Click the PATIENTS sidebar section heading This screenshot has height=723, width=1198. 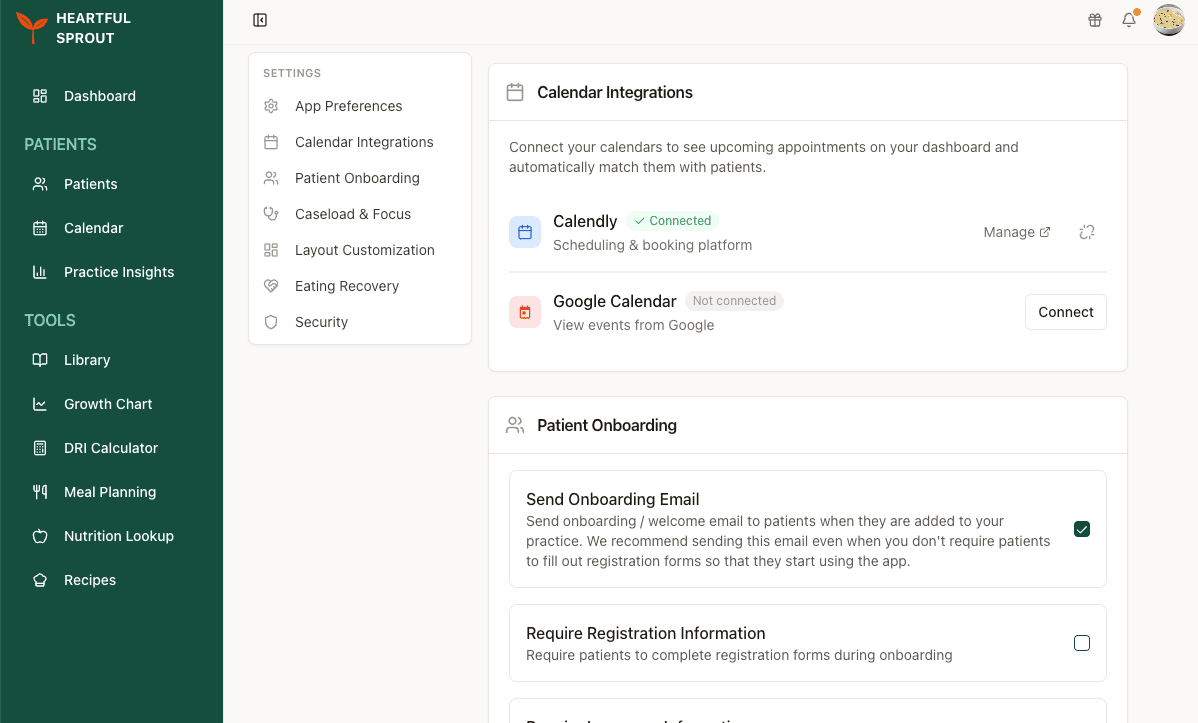[60, 144]
